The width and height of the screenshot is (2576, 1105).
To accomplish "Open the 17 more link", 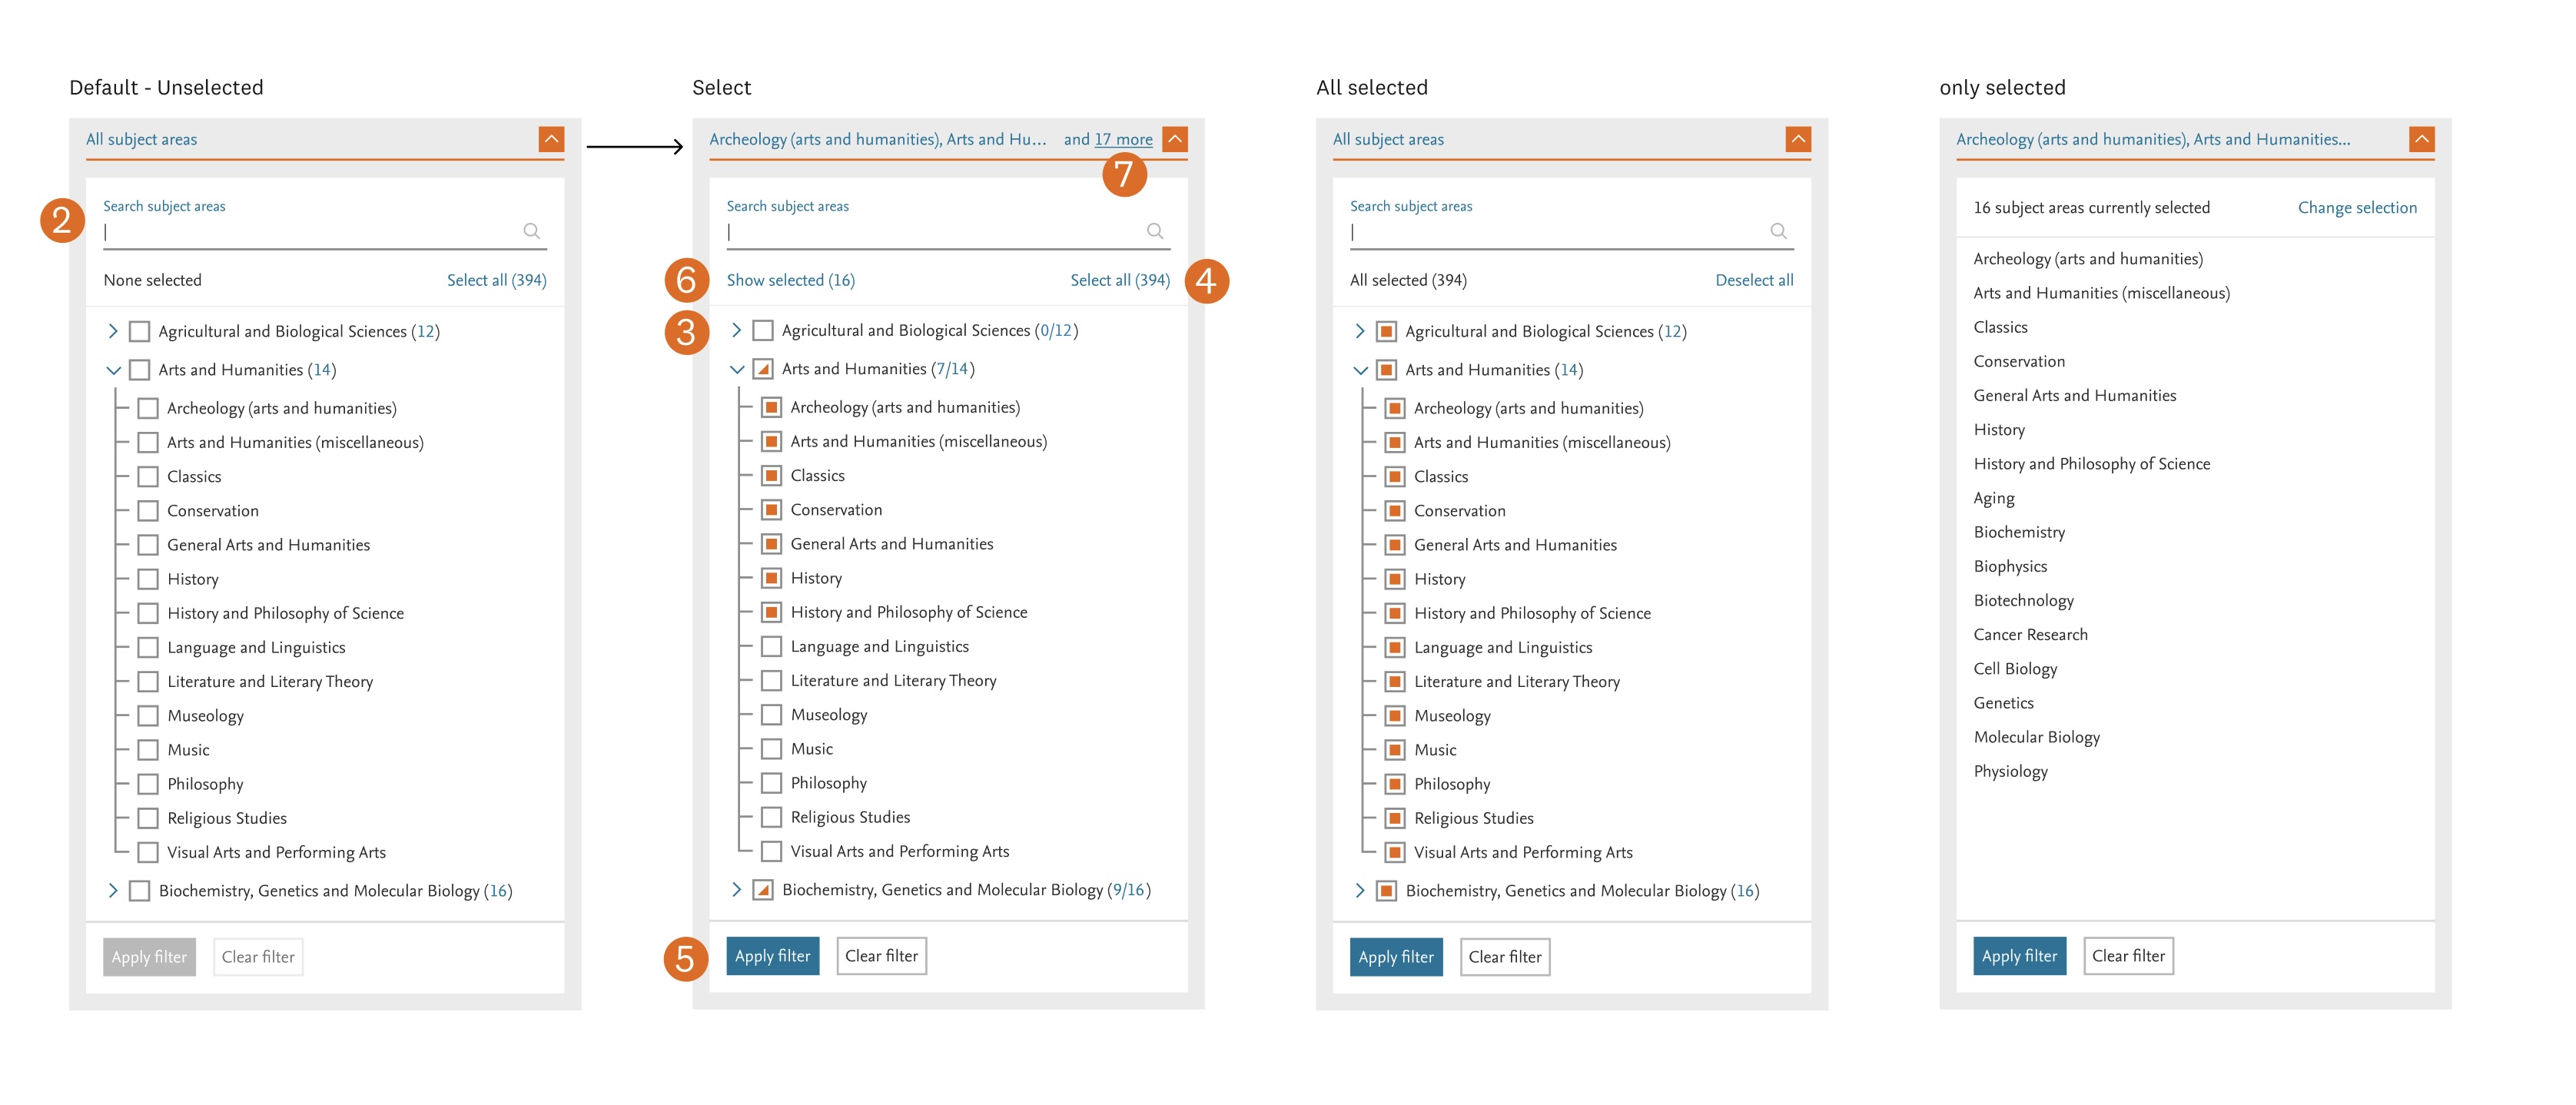I will [x=1124, y=139].
